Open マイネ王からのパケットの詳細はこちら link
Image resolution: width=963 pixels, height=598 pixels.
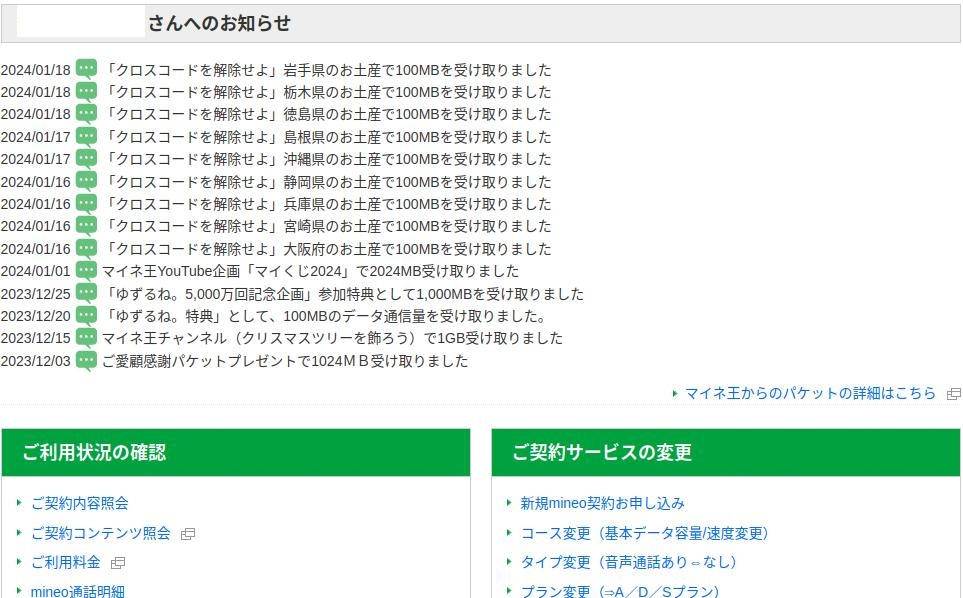point(810,393)
